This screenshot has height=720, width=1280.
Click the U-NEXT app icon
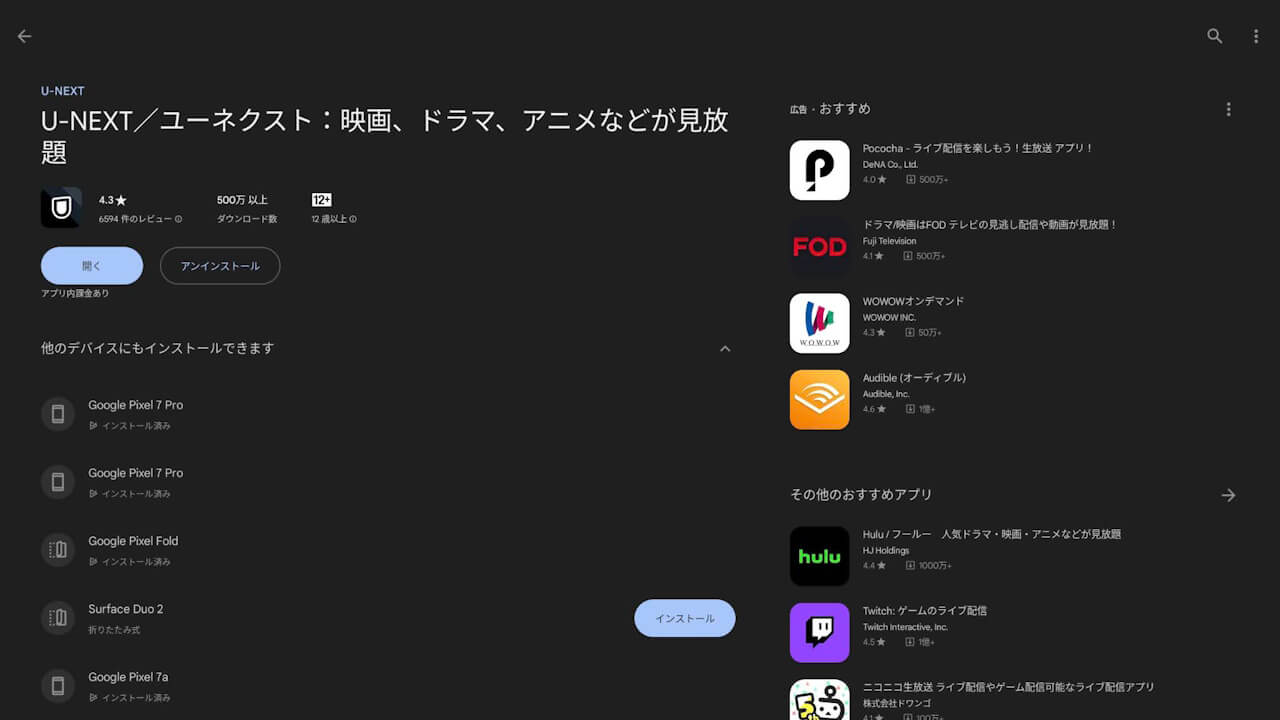(61, 207)
